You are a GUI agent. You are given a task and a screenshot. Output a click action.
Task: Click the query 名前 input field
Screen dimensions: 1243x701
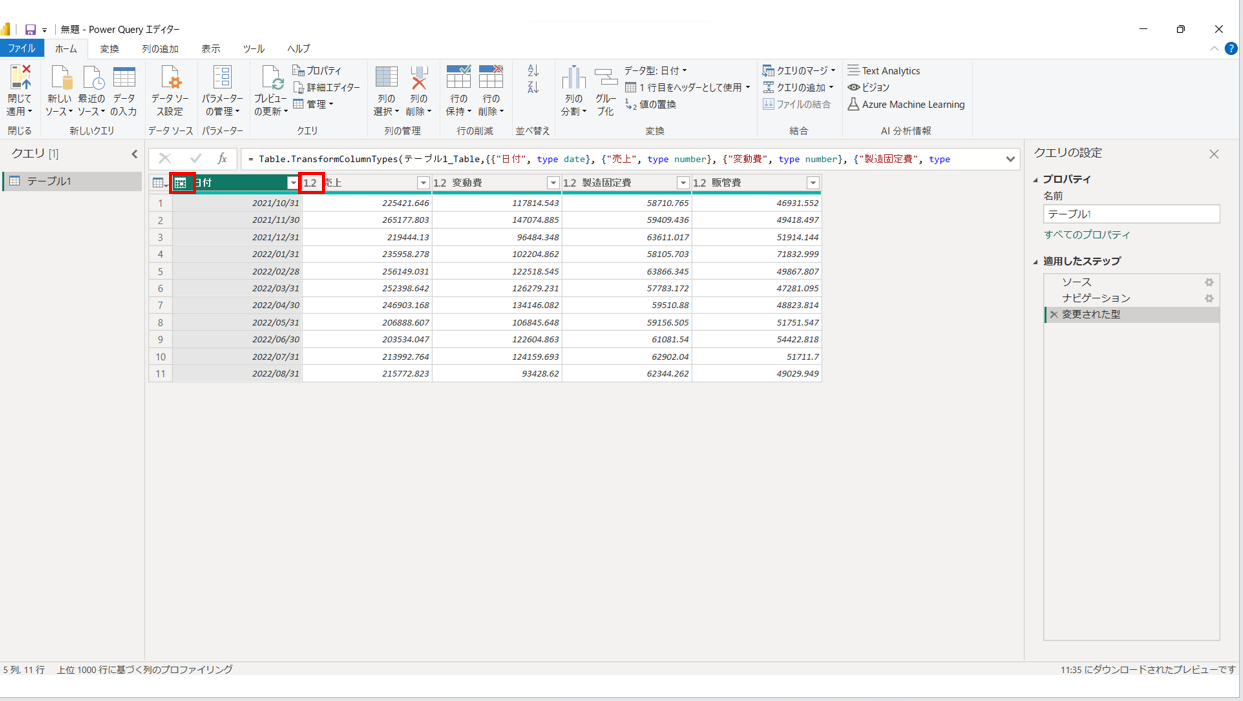(x=1130, y=214)
